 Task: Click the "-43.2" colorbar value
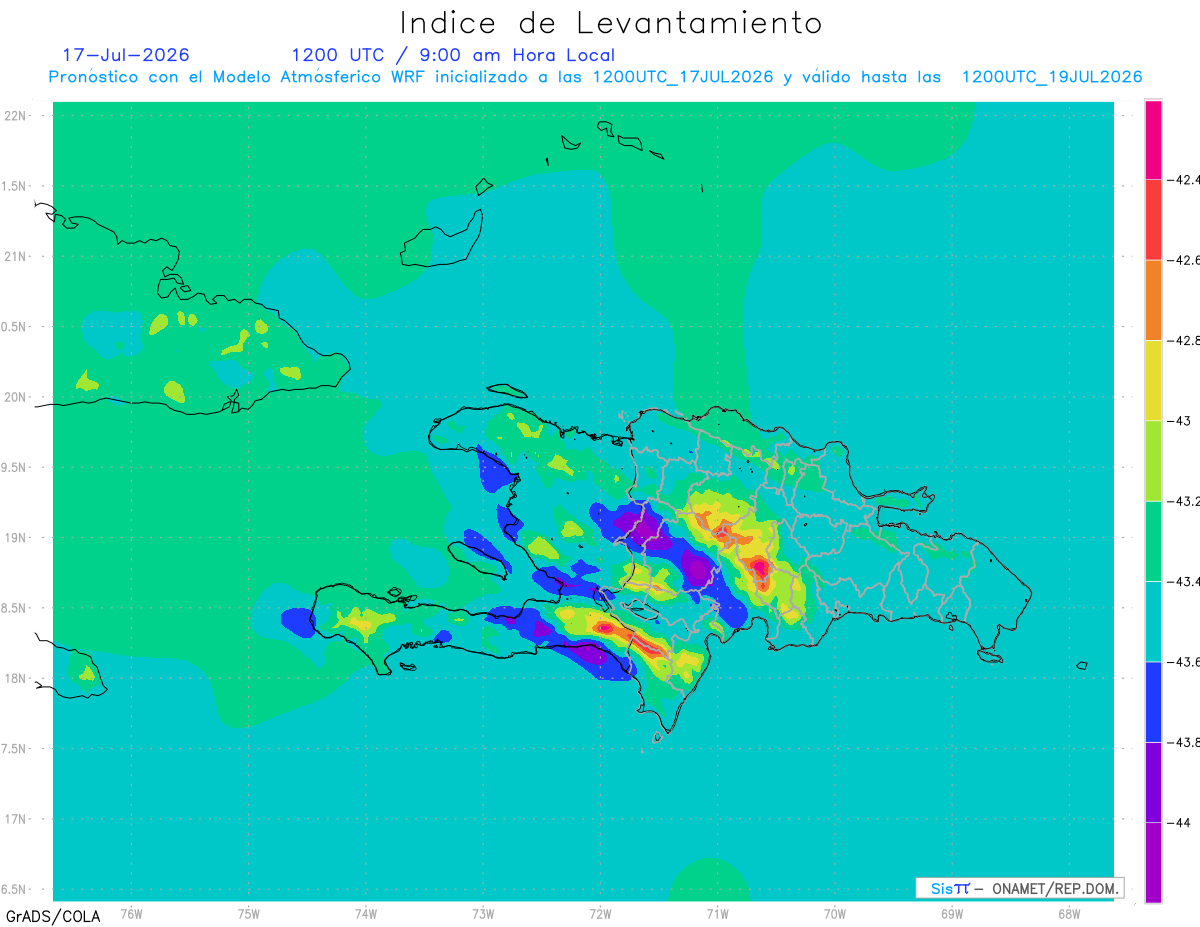1185,501
